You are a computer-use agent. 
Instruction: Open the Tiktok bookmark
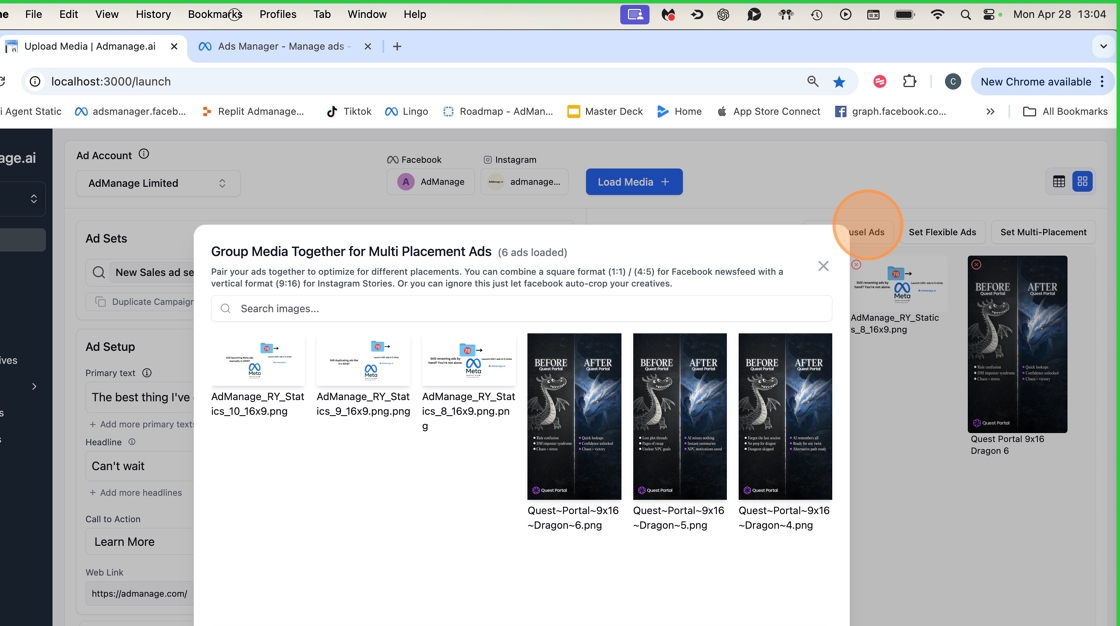click(x=349, y=111)
